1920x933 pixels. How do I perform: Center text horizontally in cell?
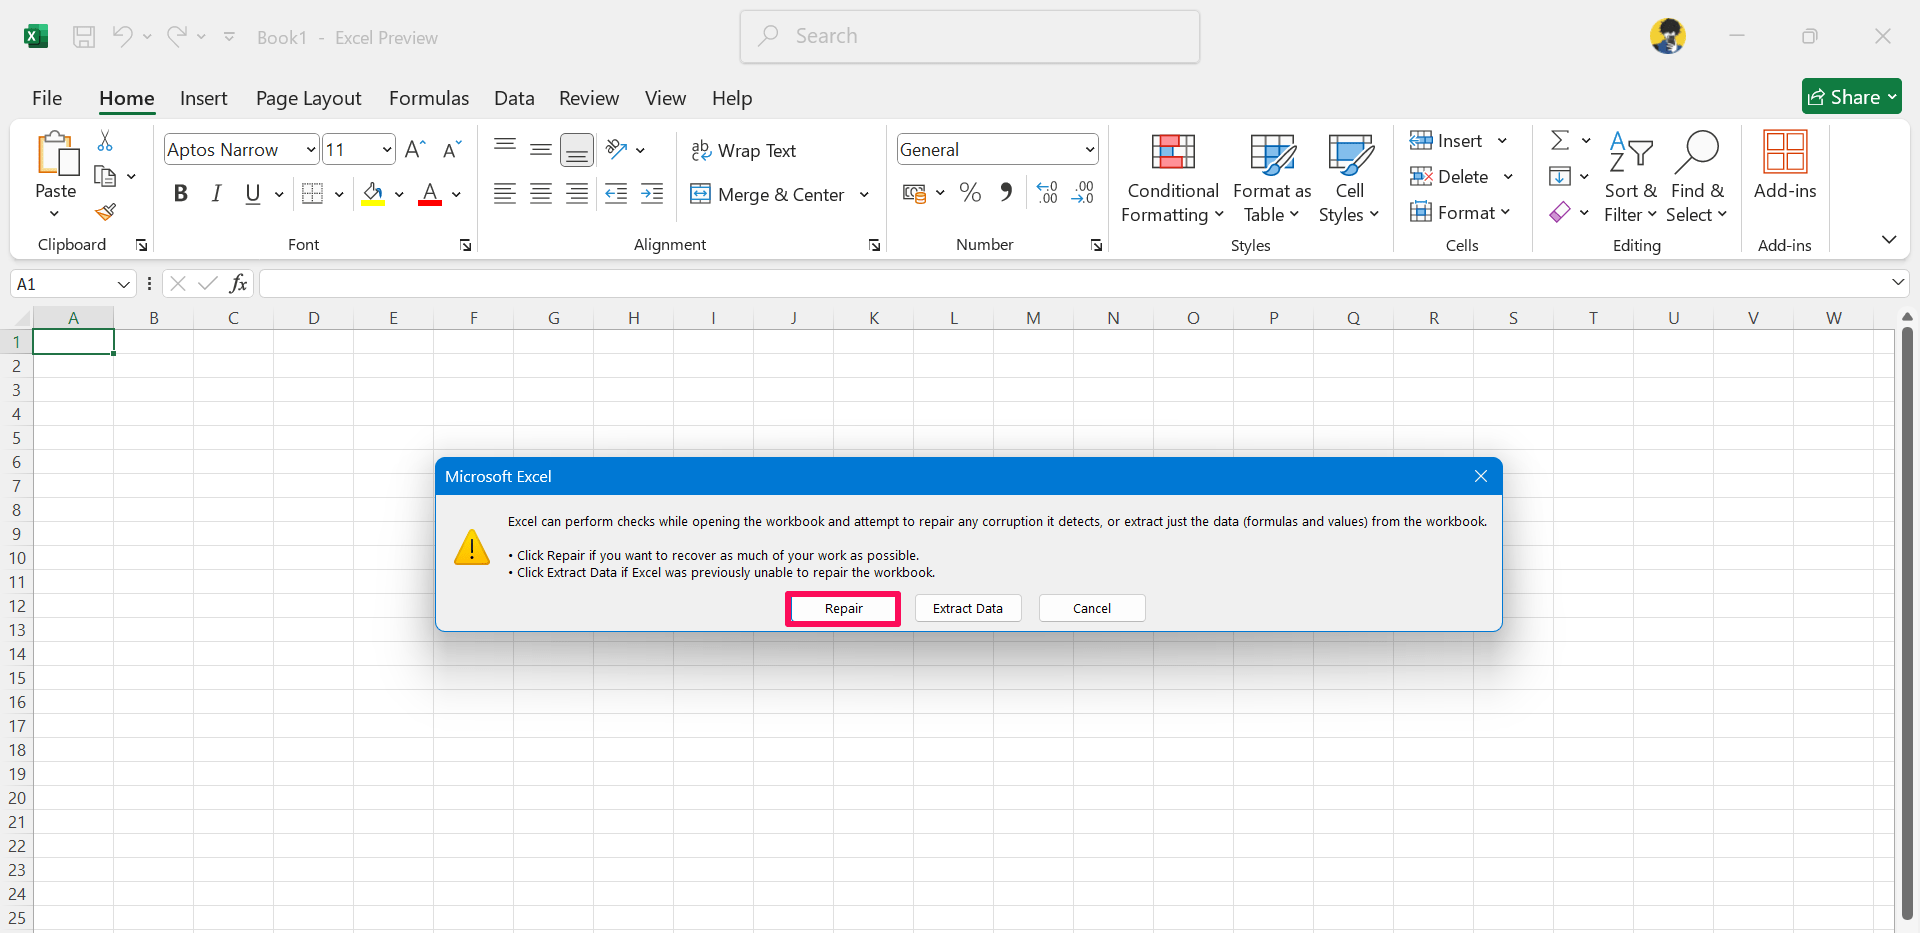(x=541, y=194)
